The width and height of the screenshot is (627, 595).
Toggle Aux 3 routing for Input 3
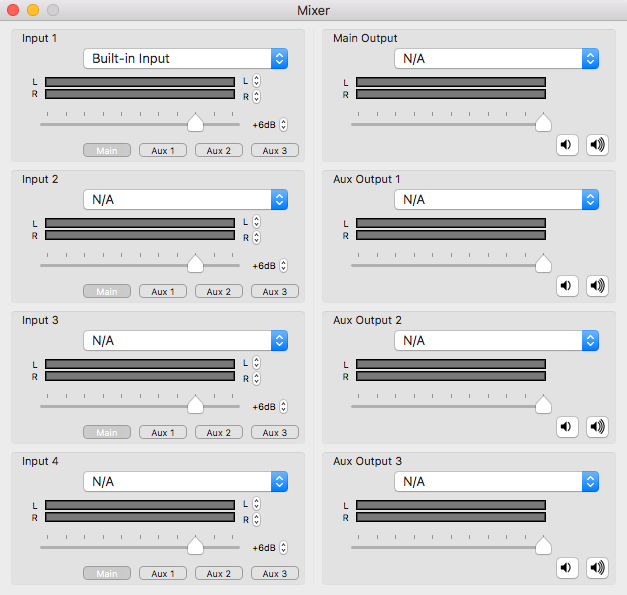click(275, 433)
